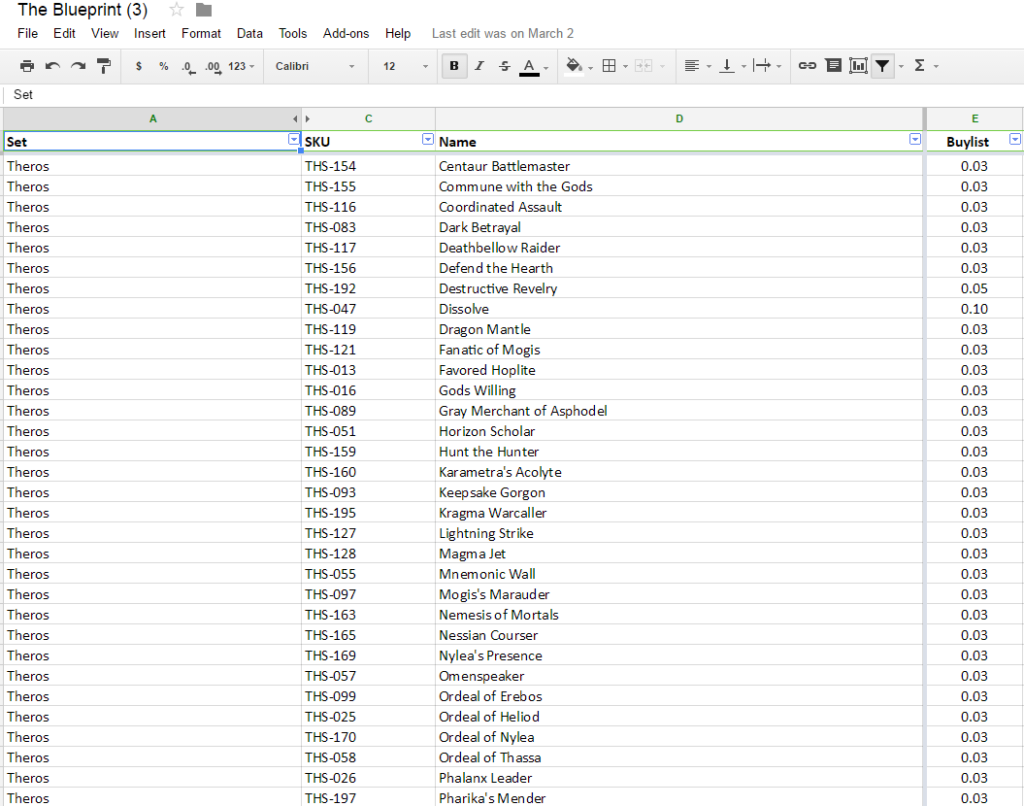Toggle Bold formatting
Screen dimensions: 1024x806
455,66
